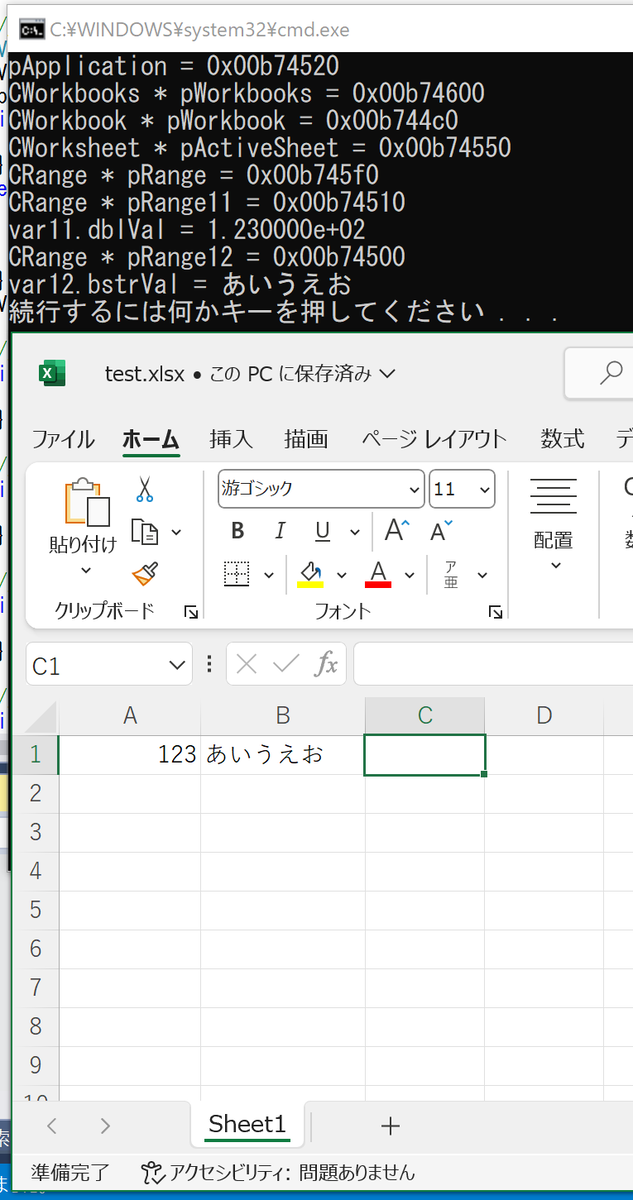Click the Cut scissors icon
Screen dimensions: 633x1200
coord(145,489)
